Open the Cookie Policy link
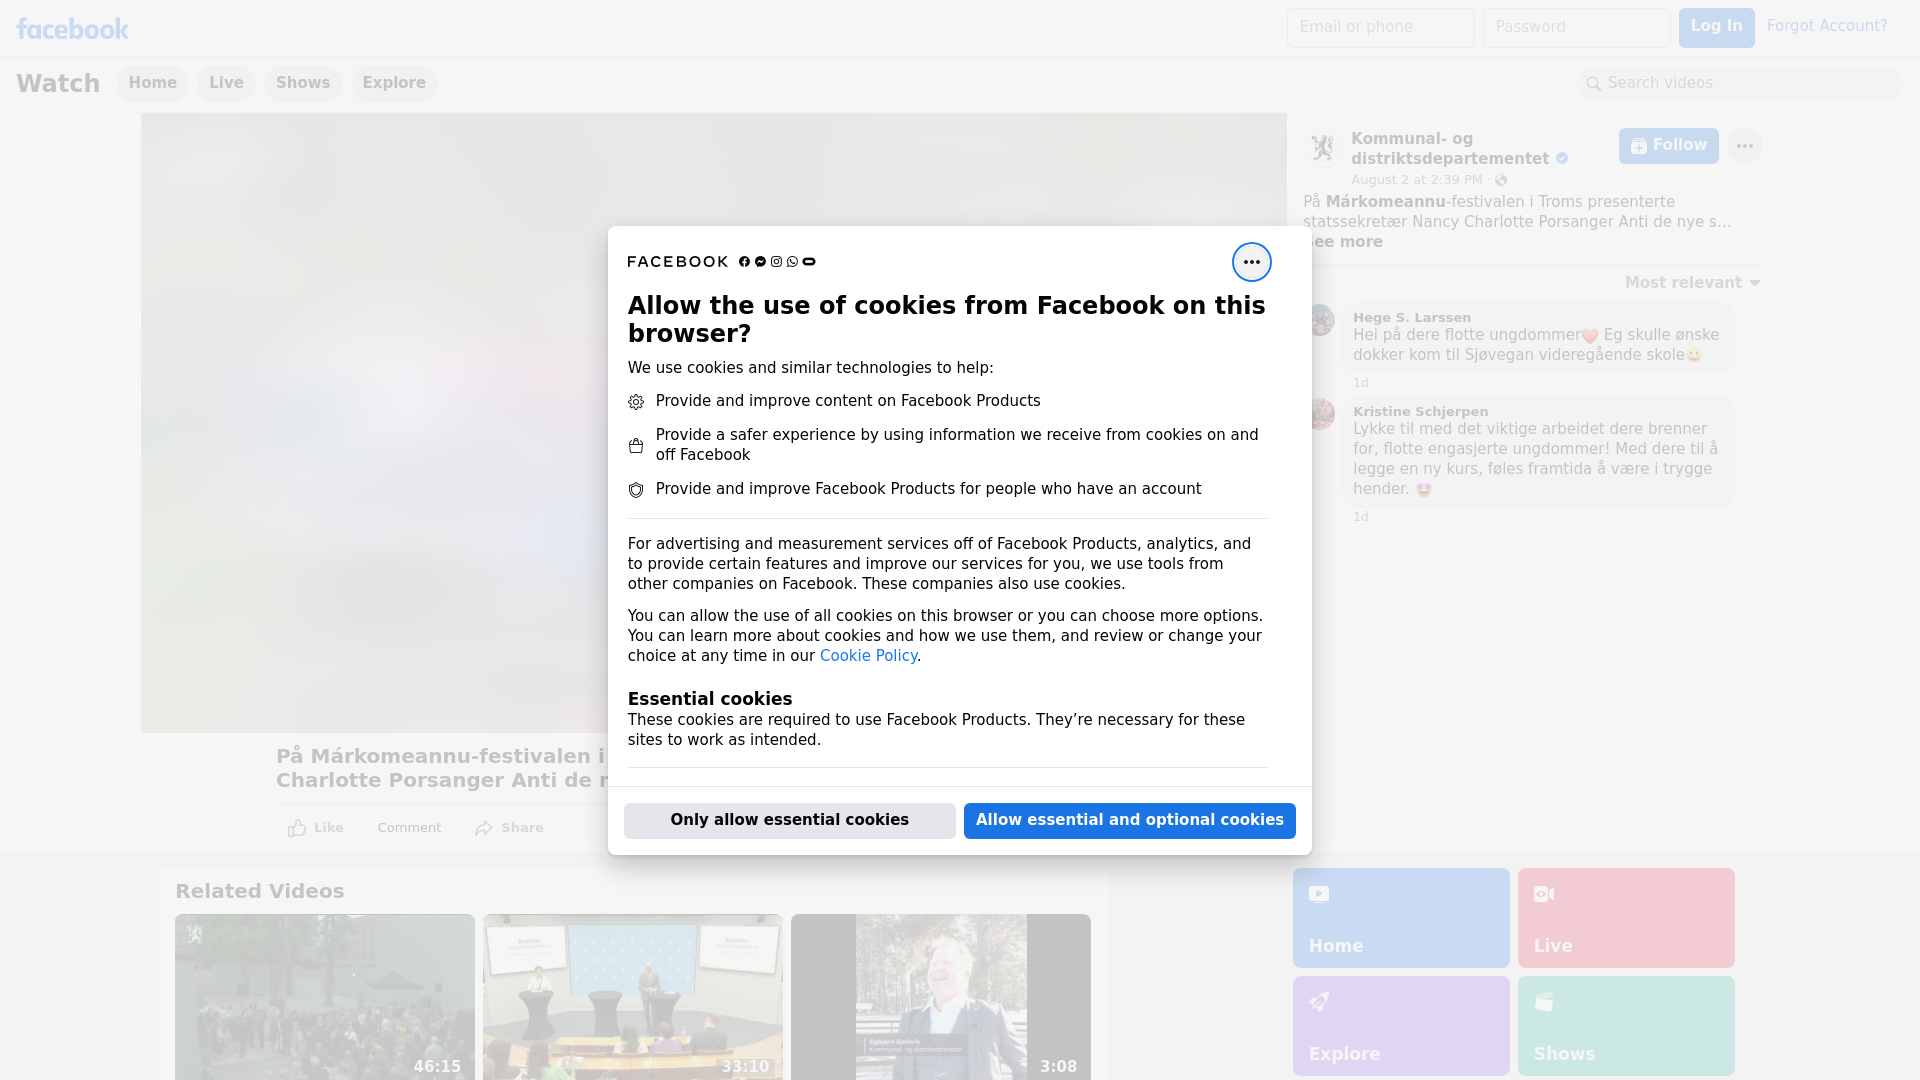This screenshot has height=1080, width=1920. tap(868, 656)
